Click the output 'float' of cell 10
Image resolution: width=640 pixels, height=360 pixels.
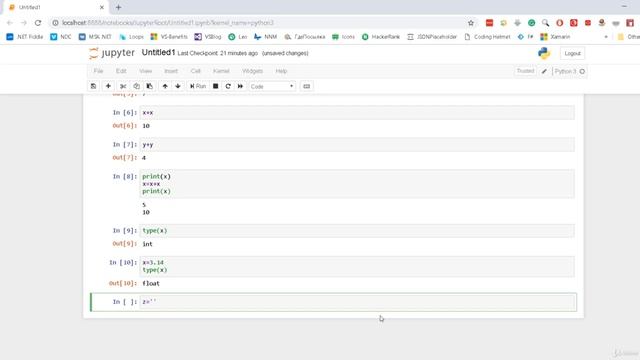[151, 283]
